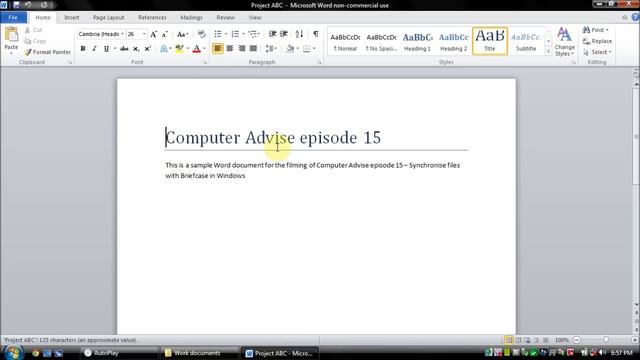
Task: Apply the No Spacing style
Action: point(381,41)
